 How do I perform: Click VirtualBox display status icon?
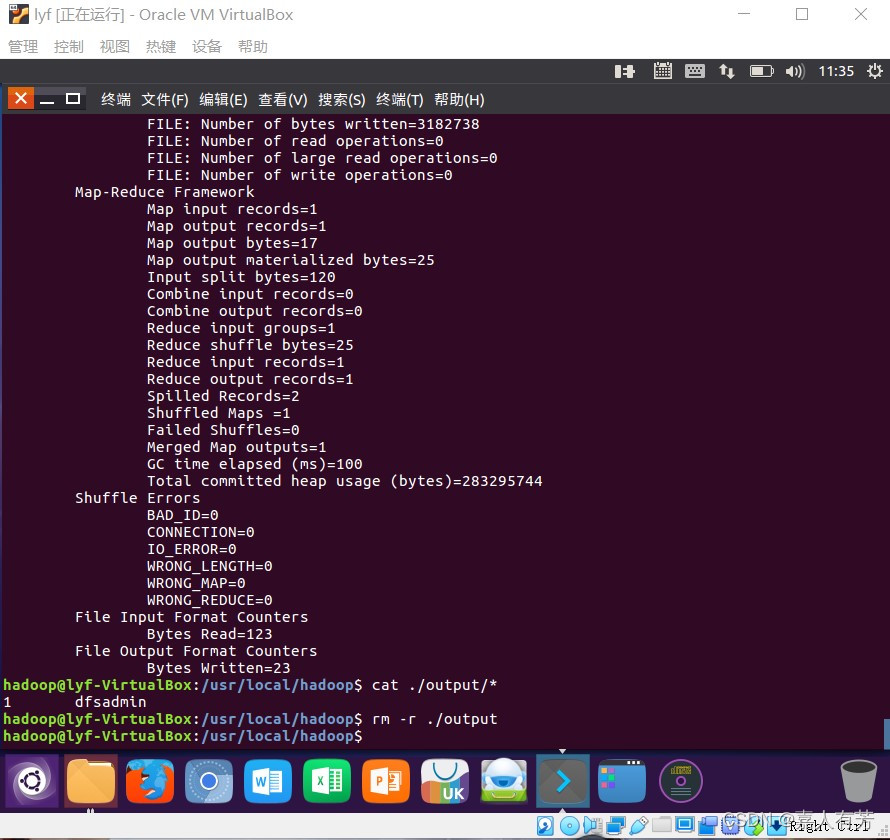pyautogui.click(x=685, y=823)
